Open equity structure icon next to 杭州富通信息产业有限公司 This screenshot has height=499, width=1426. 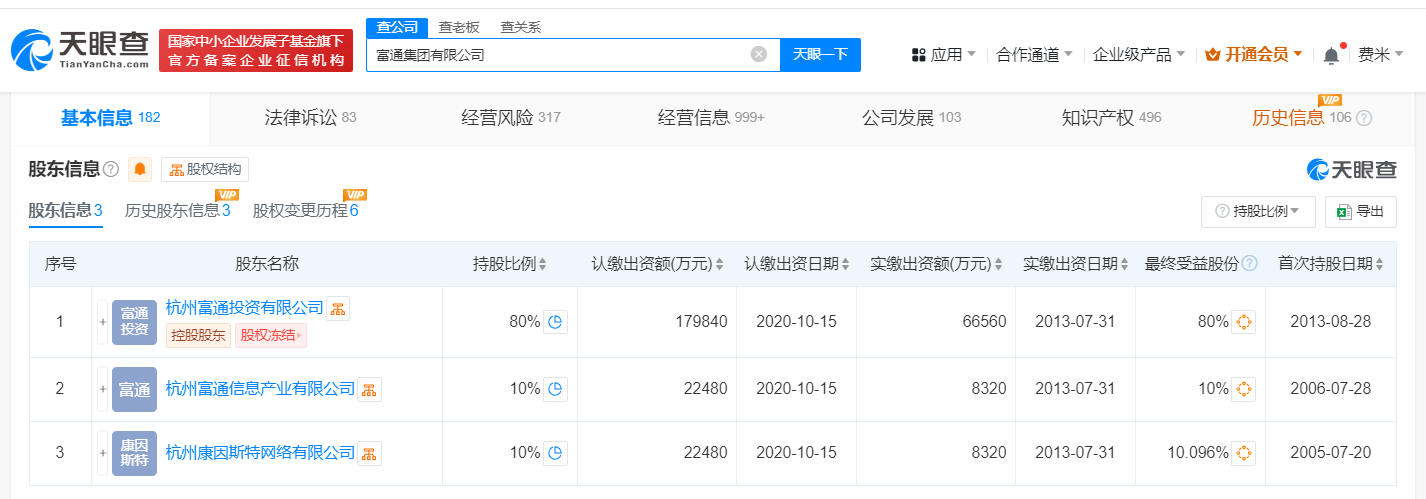coord(370,389)
